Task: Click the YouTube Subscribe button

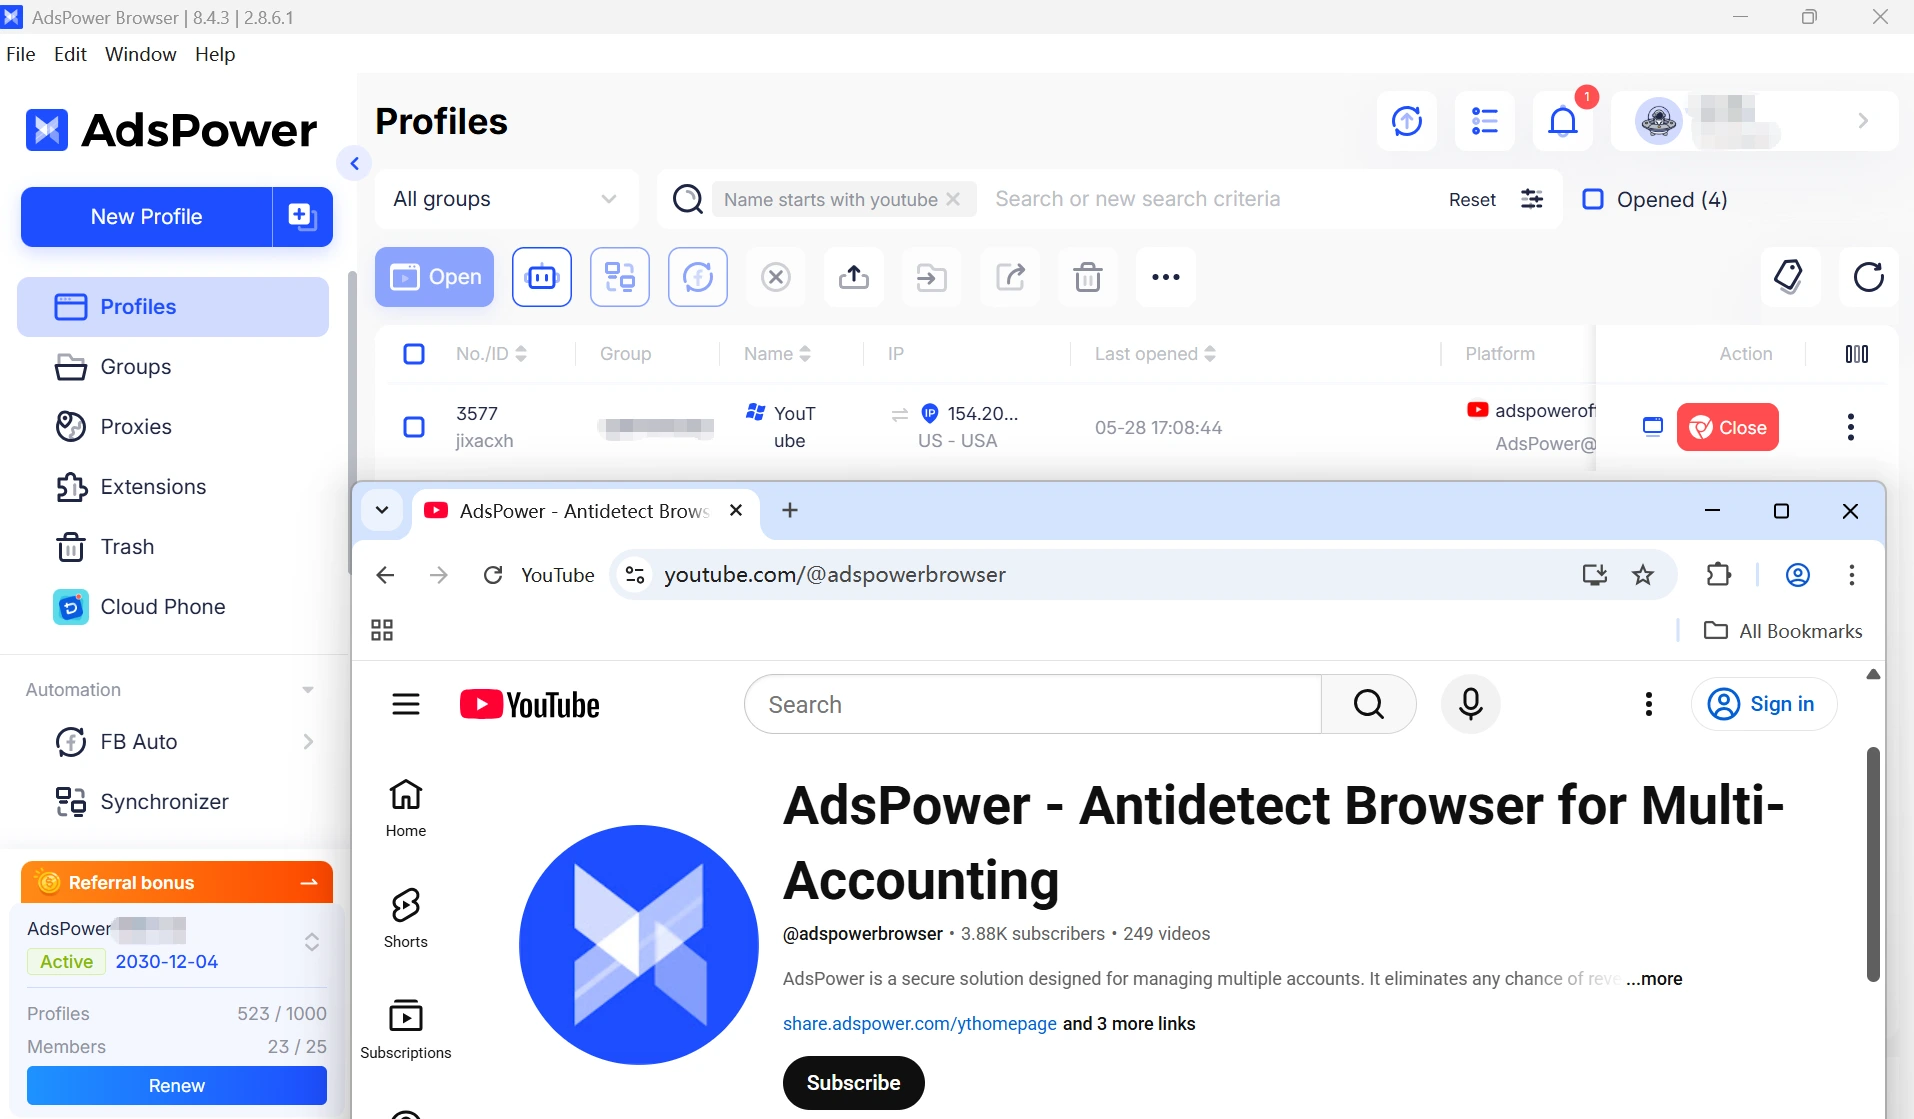Action: [x=853, y=1083]
